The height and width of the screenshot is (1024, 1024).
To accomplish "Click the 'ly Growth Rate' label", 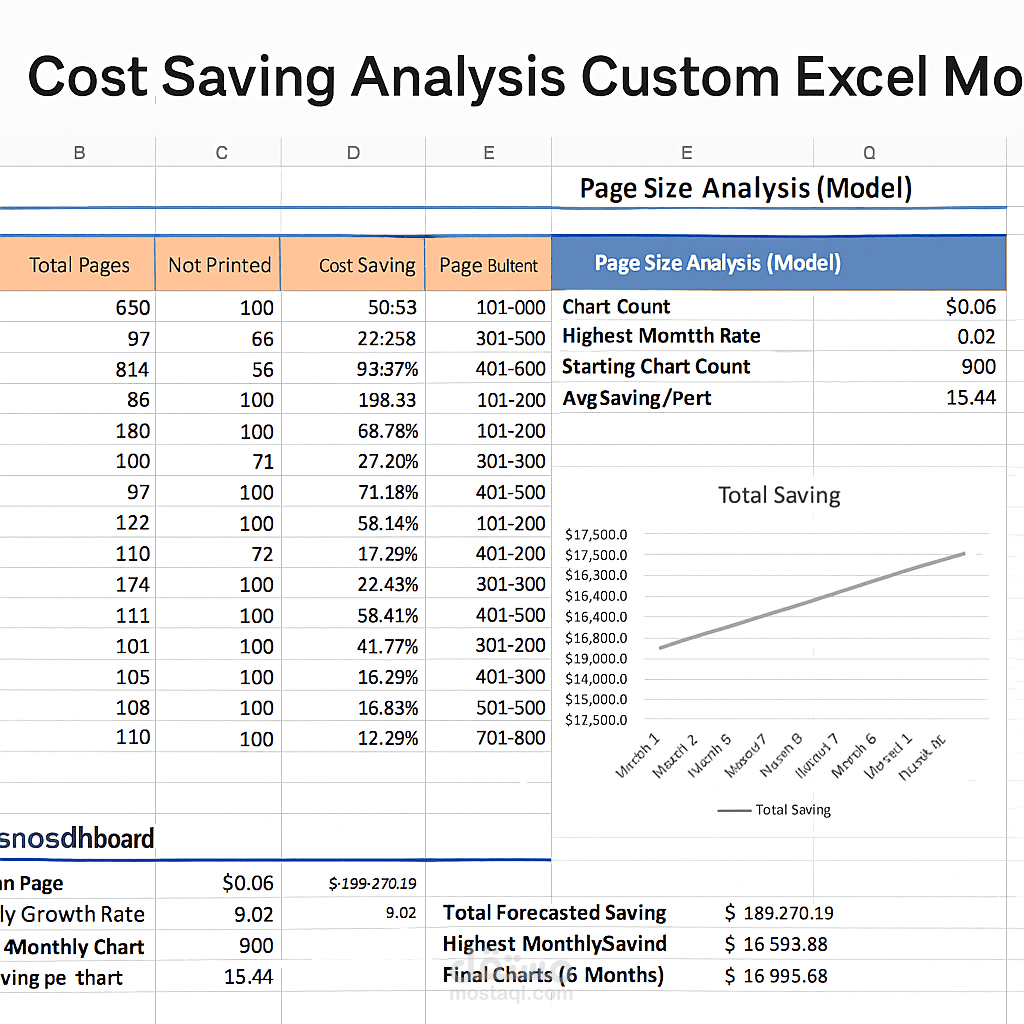I will click(72, 914).
